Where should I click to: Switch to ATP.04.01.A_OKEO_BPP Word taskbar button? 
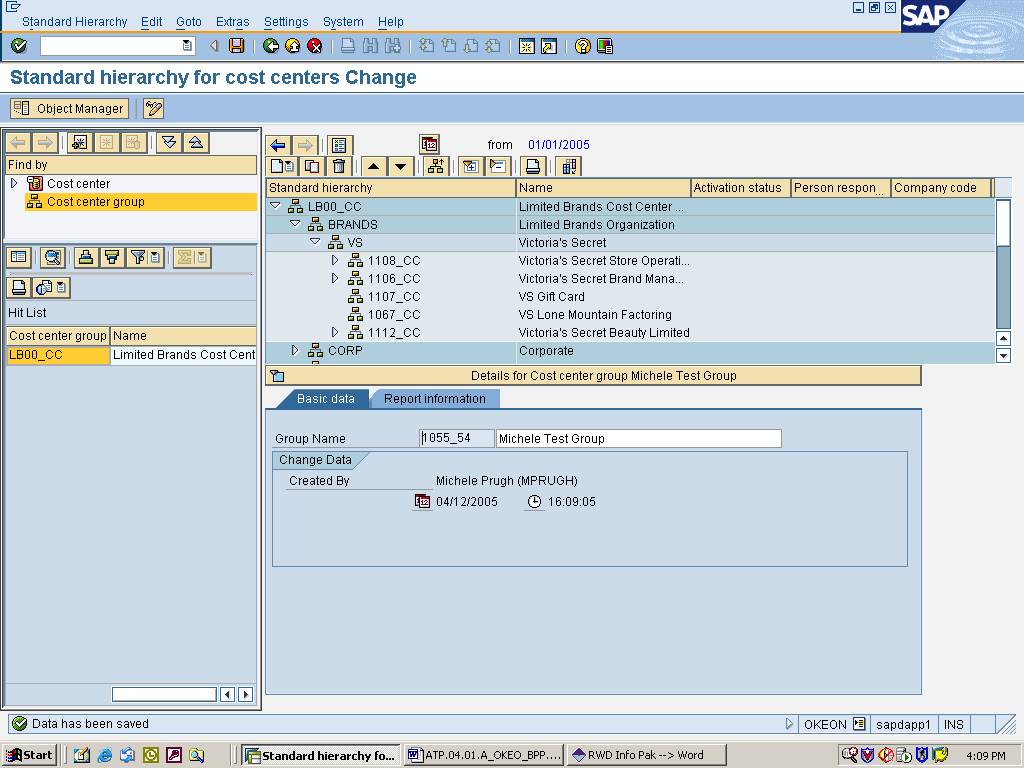484,756
